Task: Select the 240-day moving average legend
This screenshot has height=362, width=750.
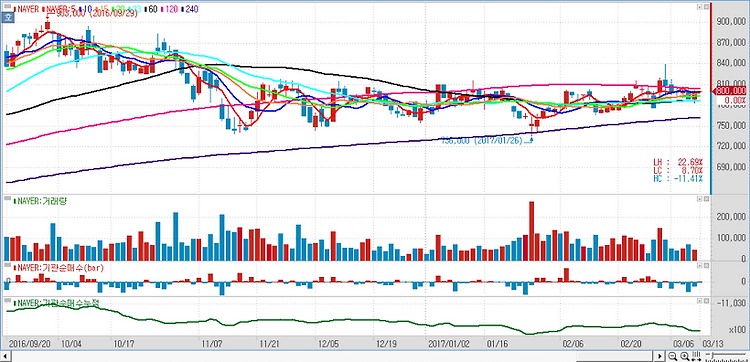Action: (x=190, y=9)
